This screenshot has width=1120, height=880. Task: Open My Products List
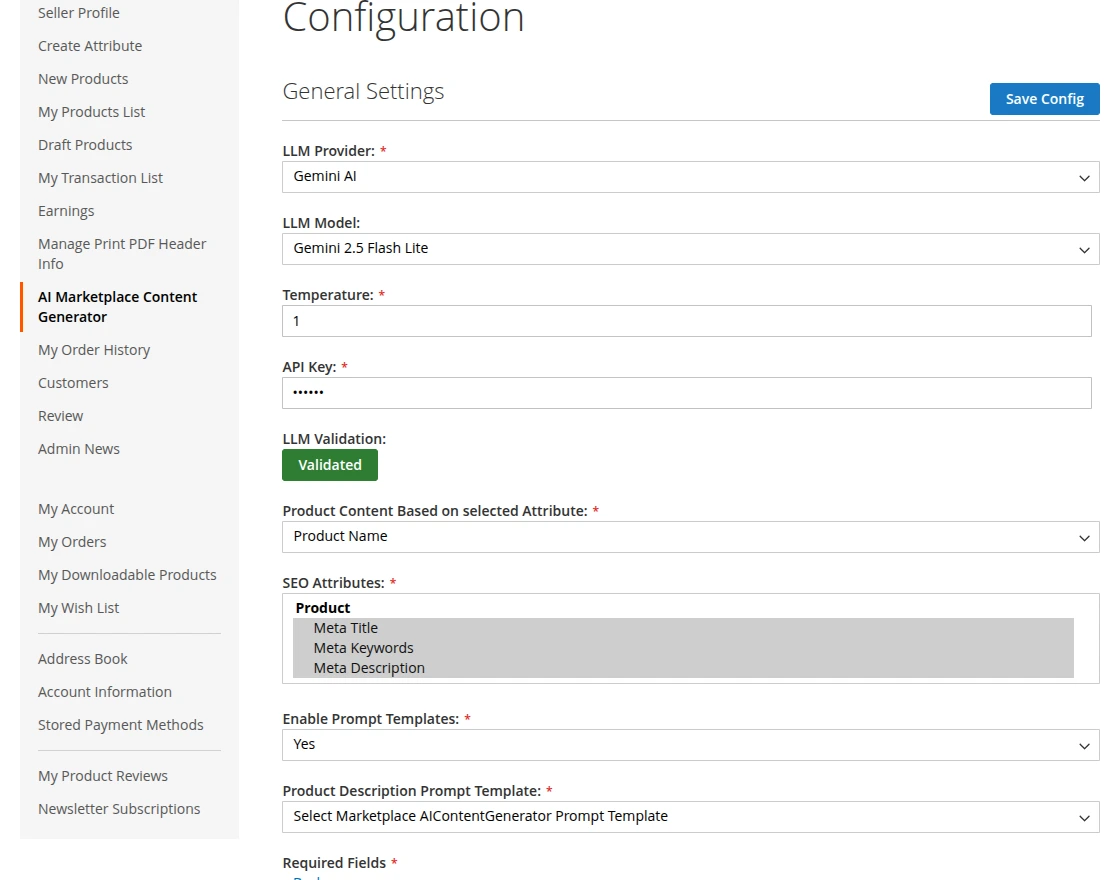tap(91, 112)
